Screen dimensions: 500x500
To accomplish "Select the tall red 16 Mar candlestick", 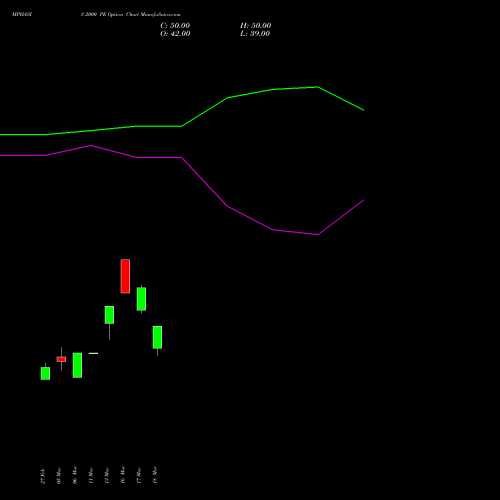I will [125, 276].
